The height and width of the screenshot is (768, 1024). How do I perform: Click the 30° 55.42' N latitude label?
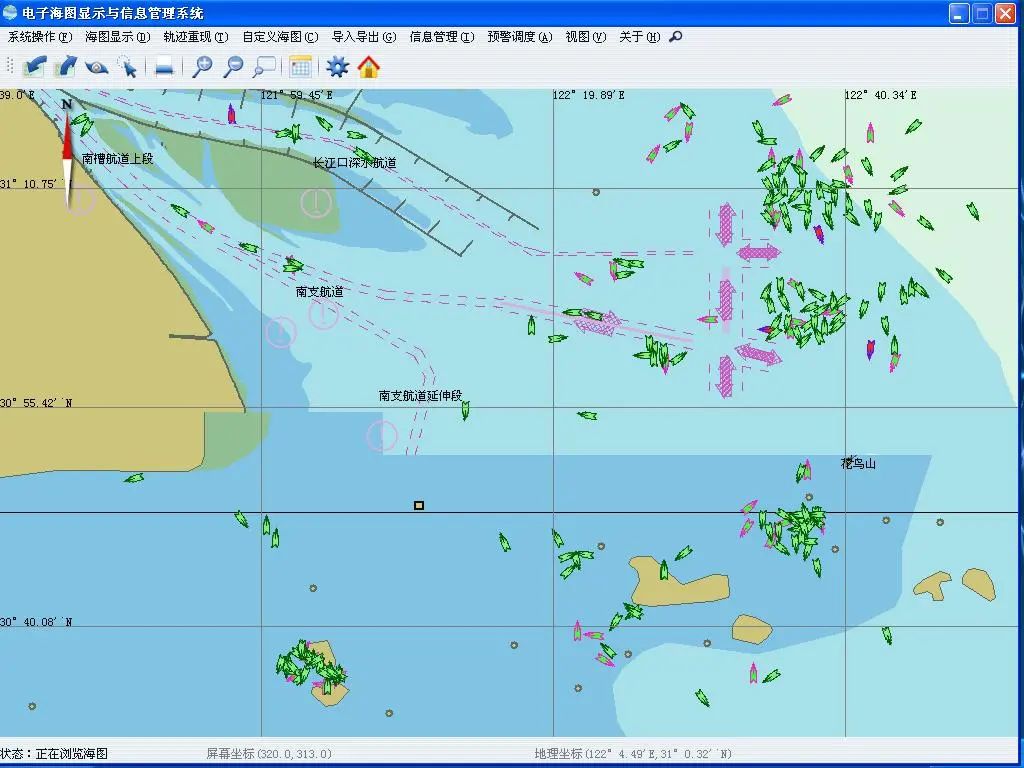[x=36, y=403]
